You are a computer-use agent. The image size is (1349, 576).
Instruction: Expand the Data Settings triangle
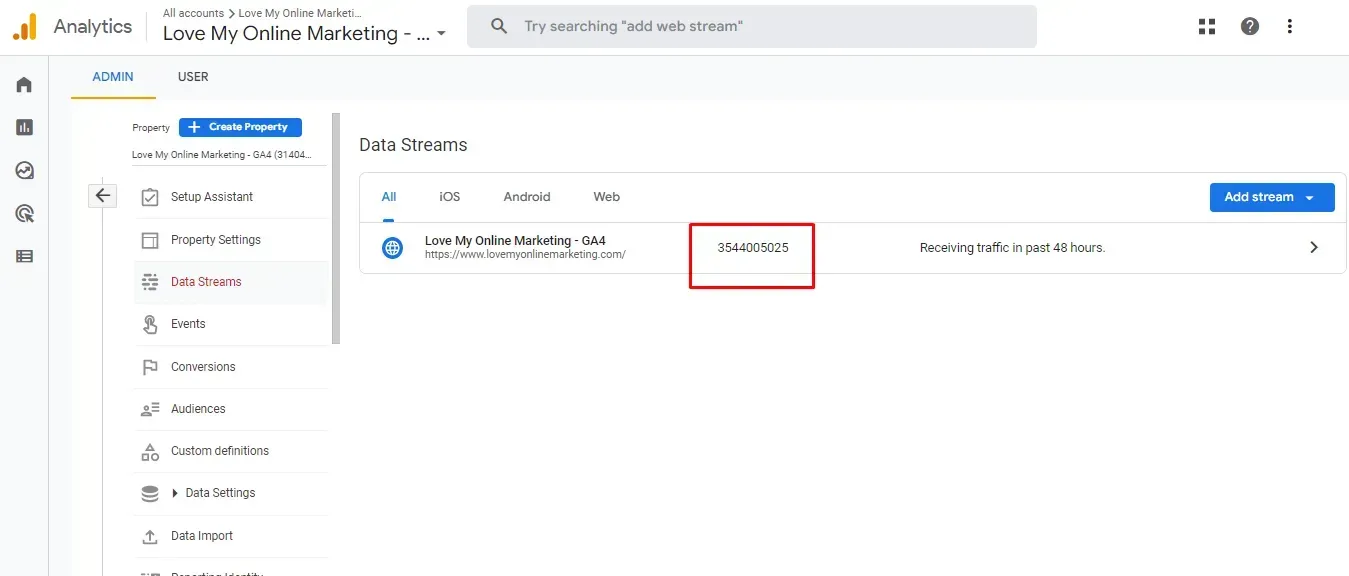point(175,493)
